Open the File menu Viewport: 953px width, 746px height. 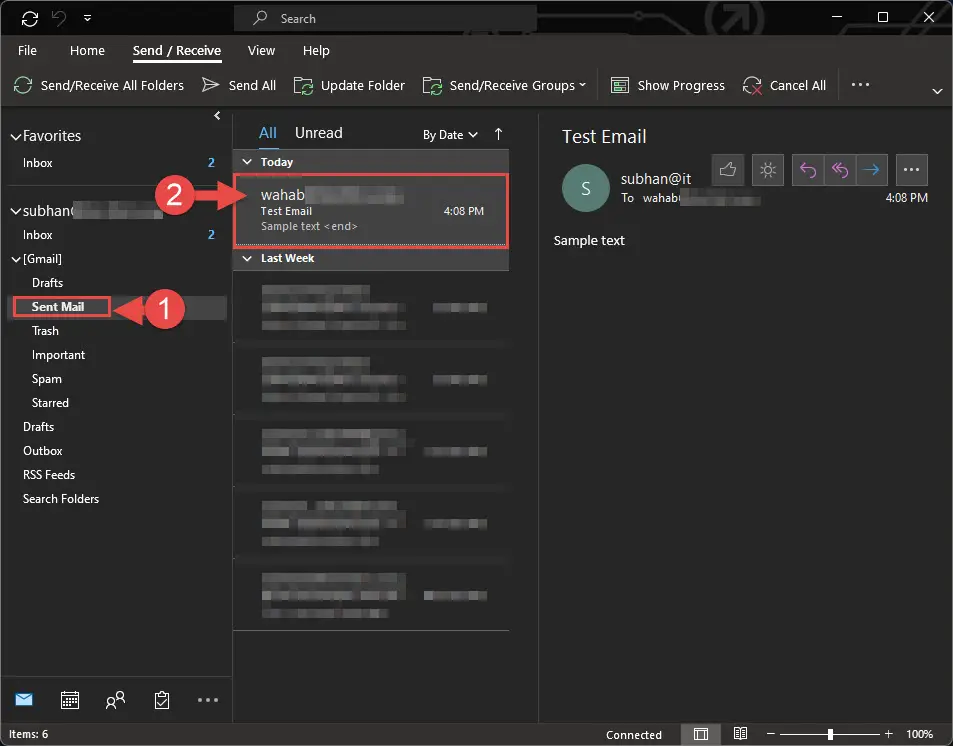click(27, 50)
